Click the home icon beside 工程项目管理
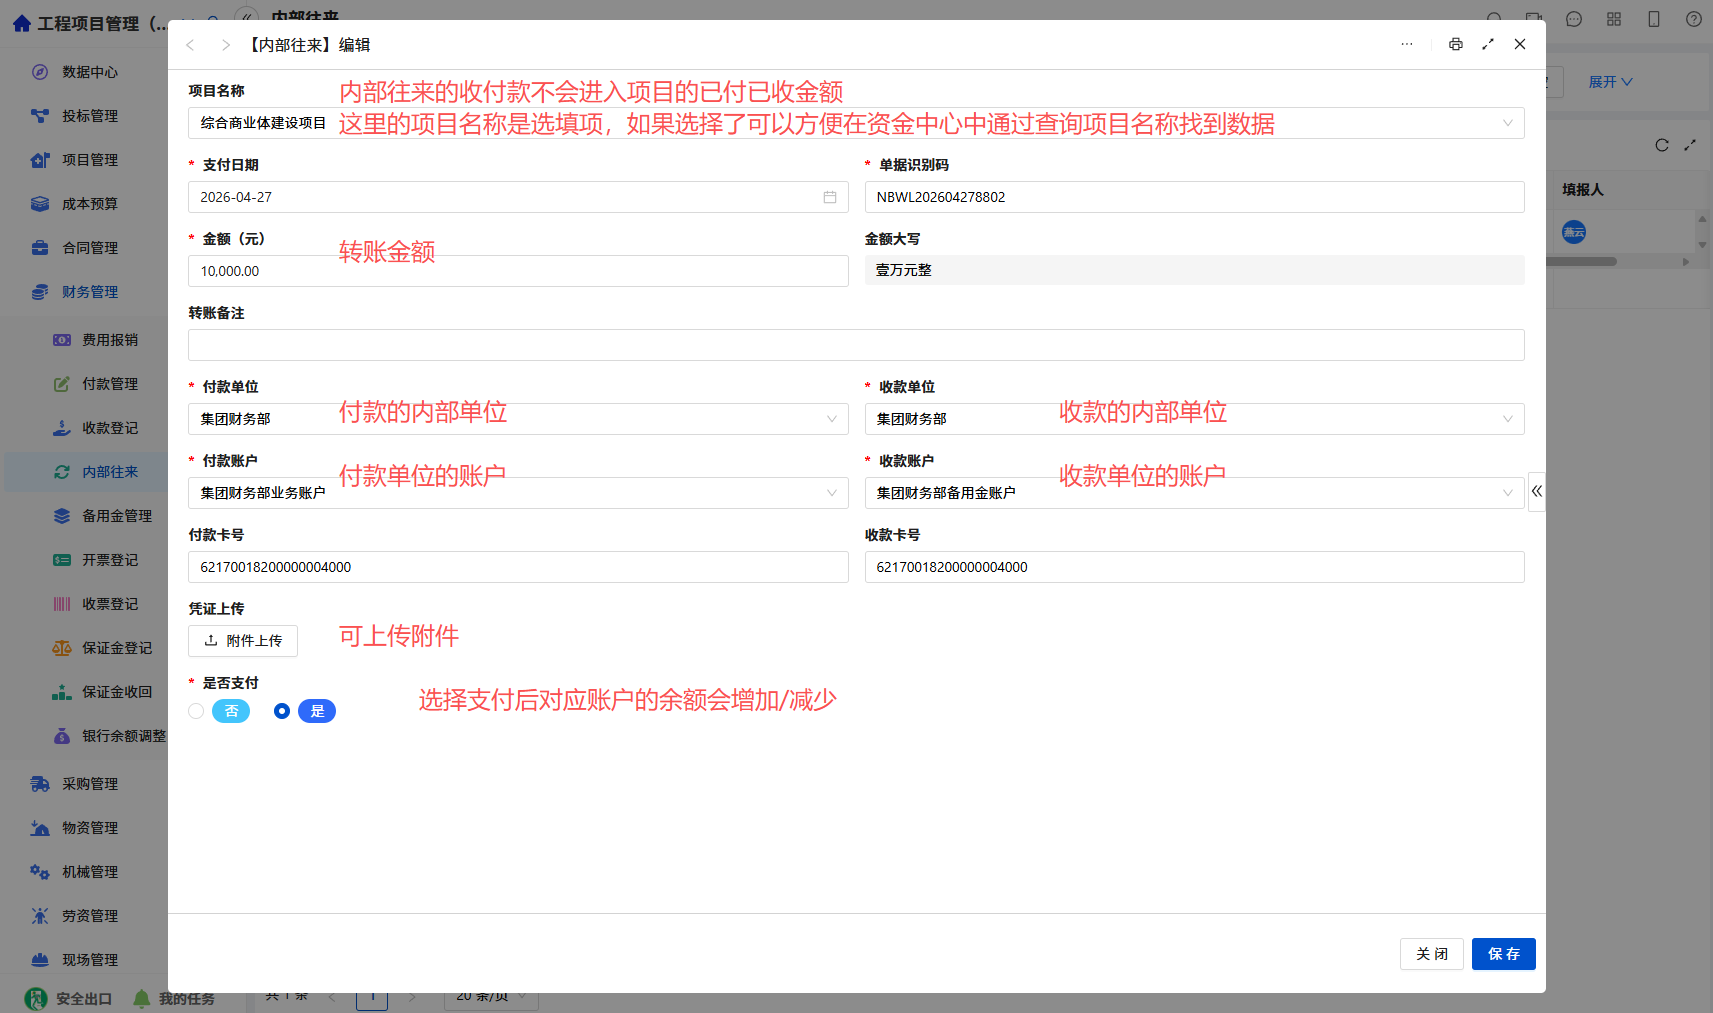Image resolution: width=1713 pixels, height=1013 pixels. (22, 23)
